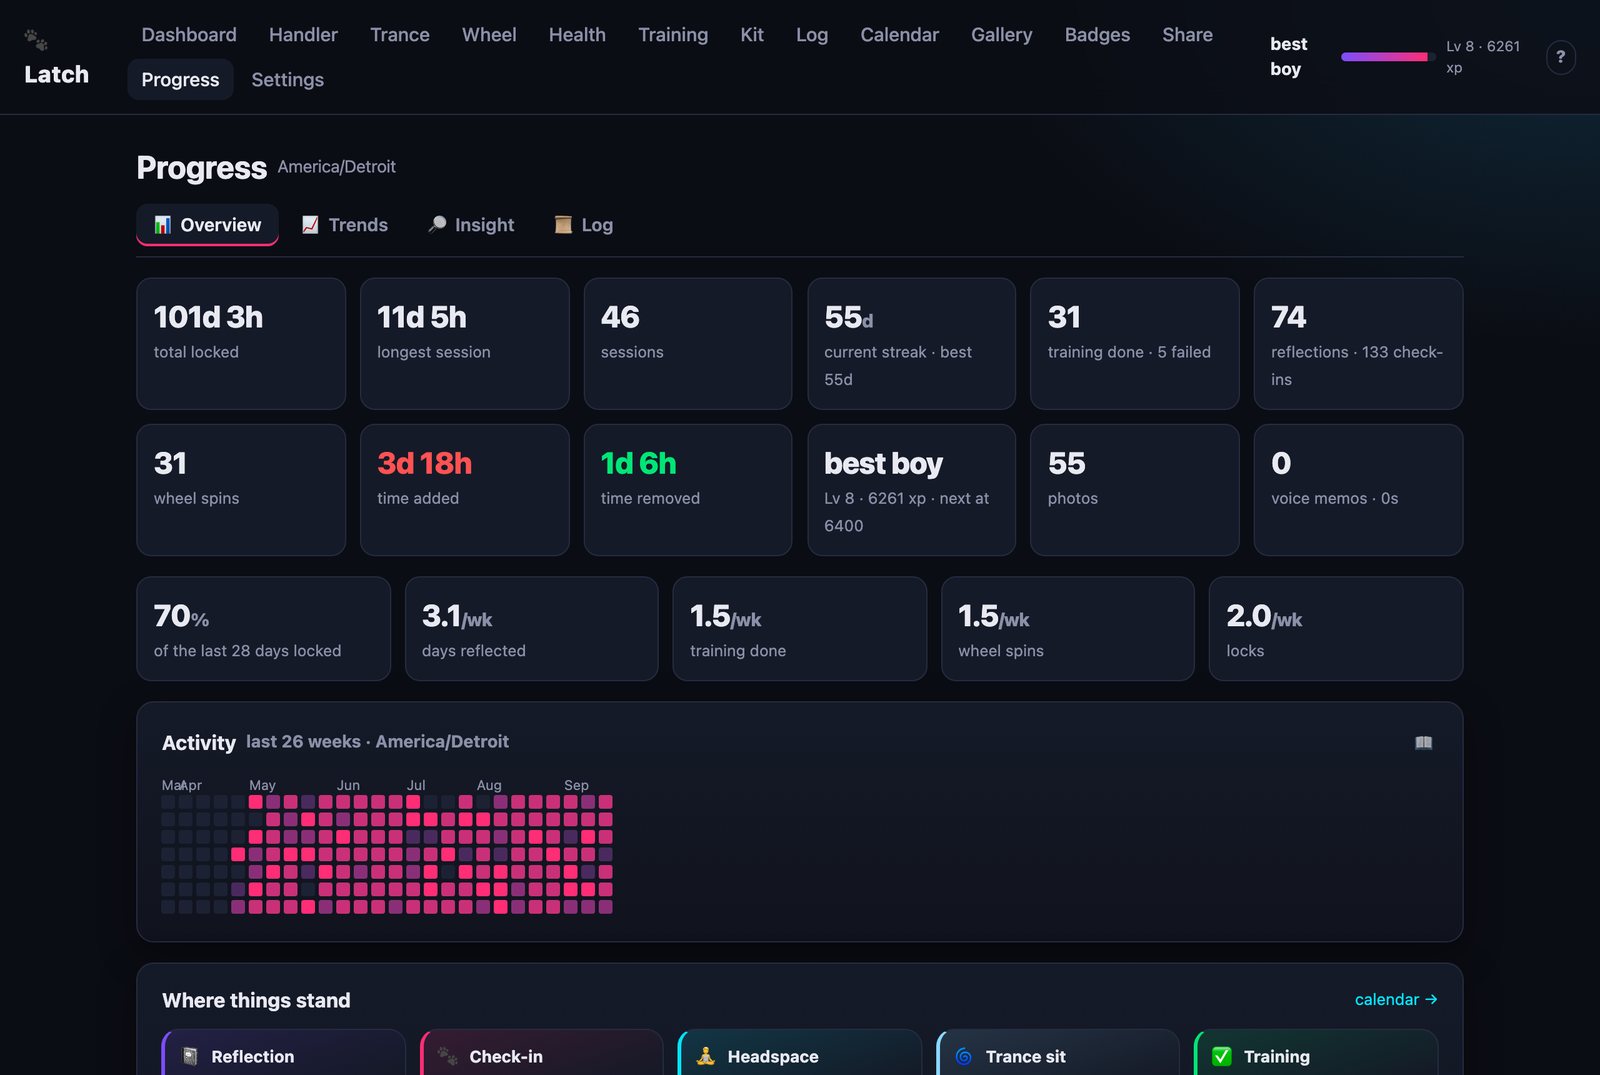The width and height of the screenshot is (1600, 1075).
Task: Open the Kit page
Action: [752, 35]
